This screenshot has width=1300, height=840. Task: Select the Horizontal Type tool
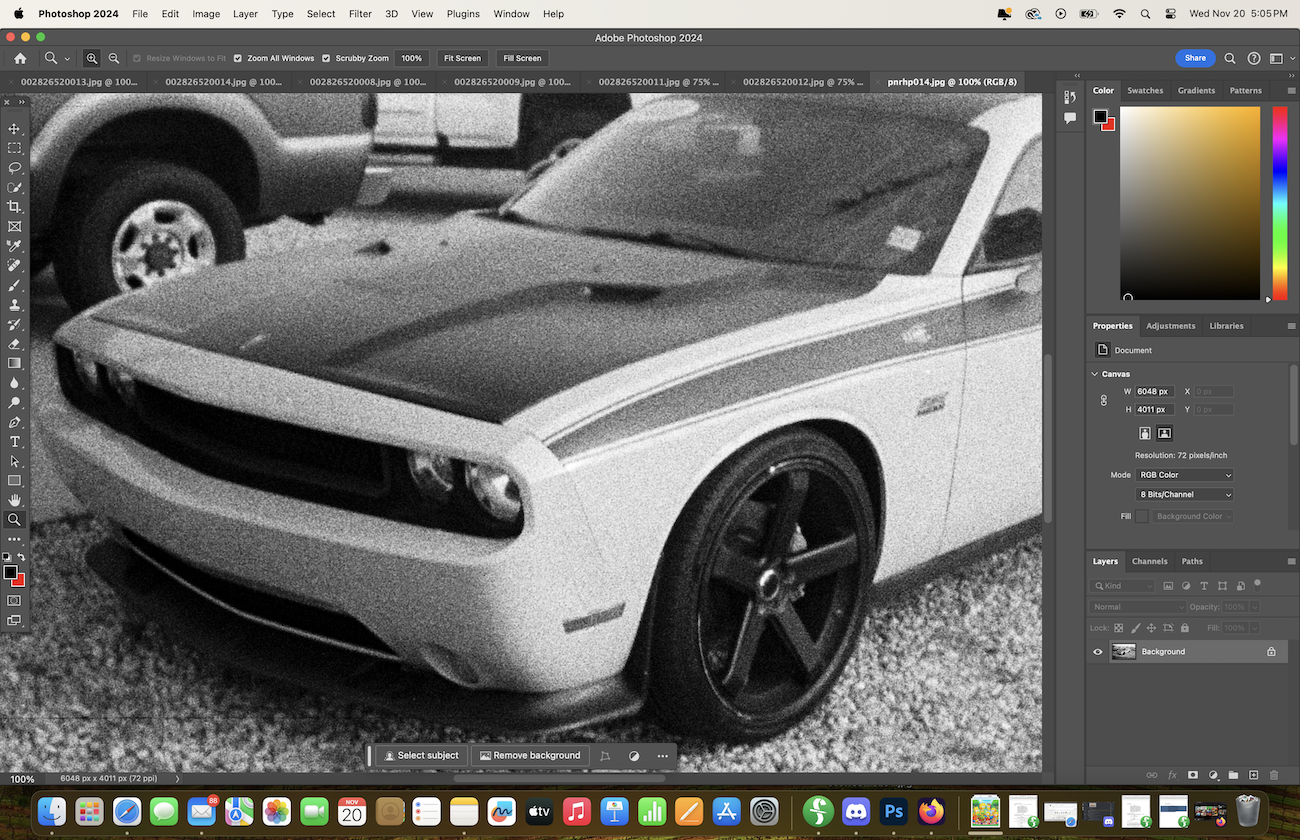coord(14,442)
